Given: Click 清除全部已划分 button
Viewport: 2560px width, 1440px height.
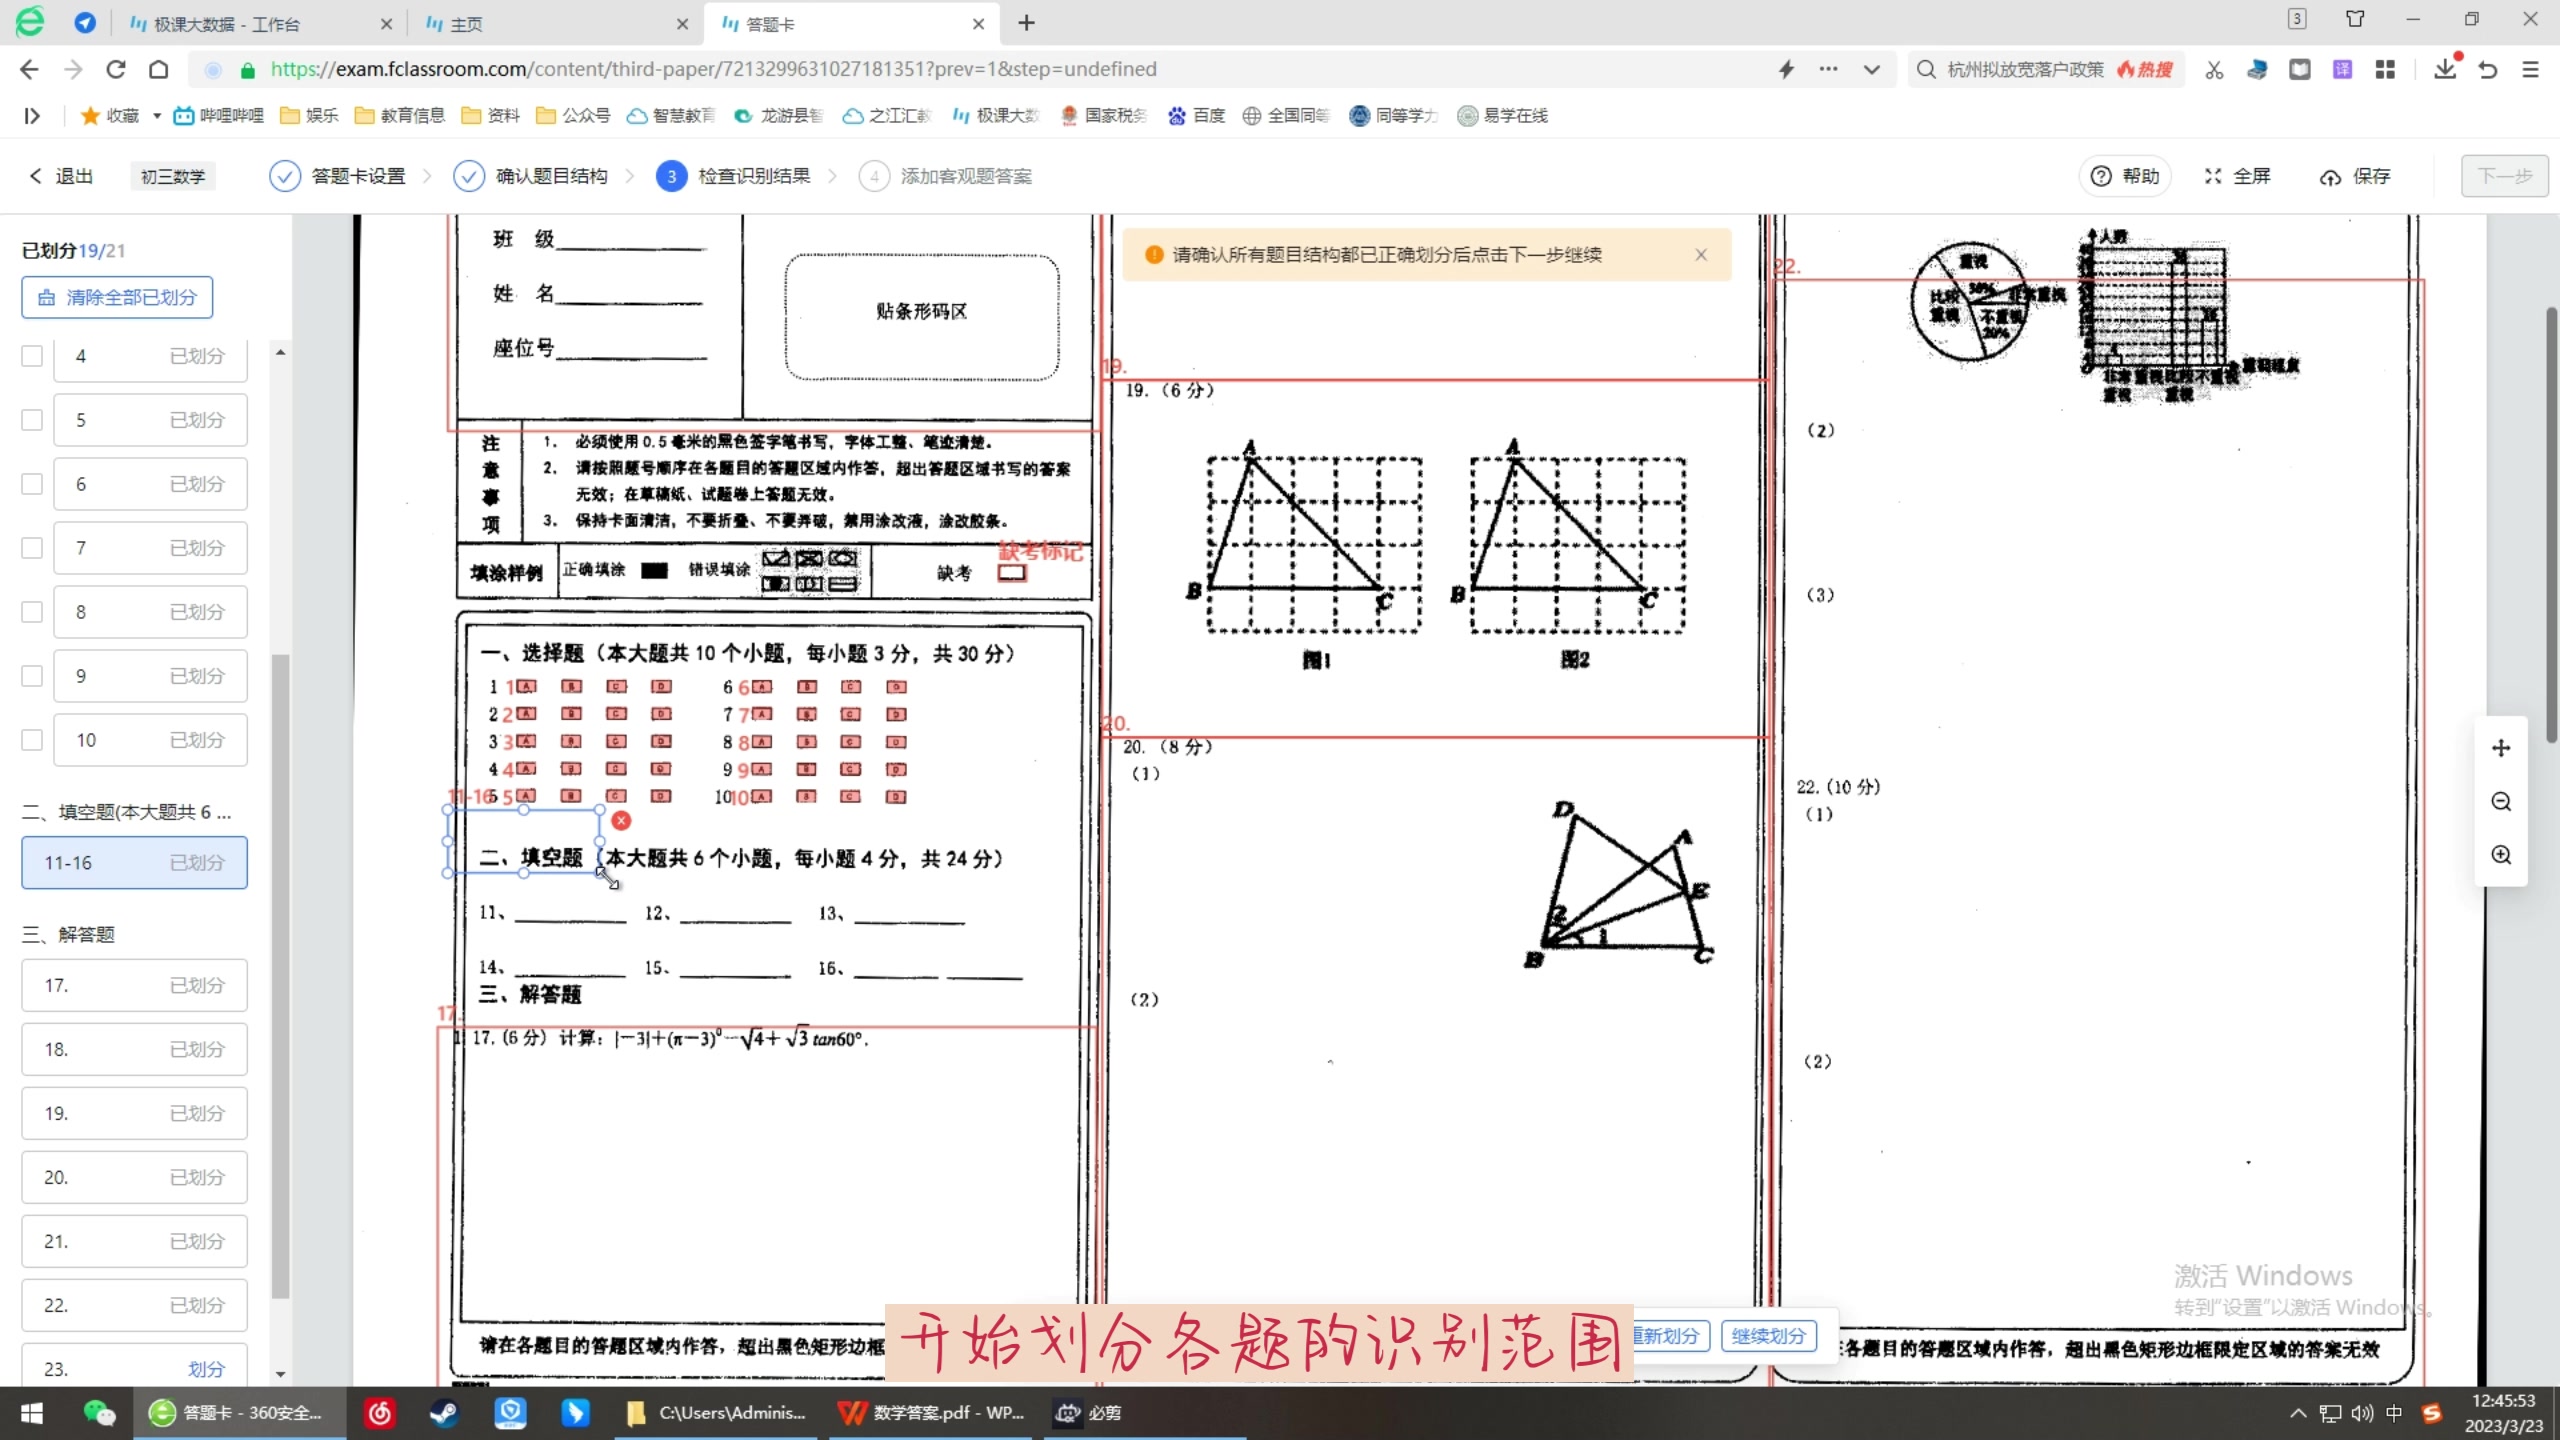Looking at the screenshot, I should point(117,297).
